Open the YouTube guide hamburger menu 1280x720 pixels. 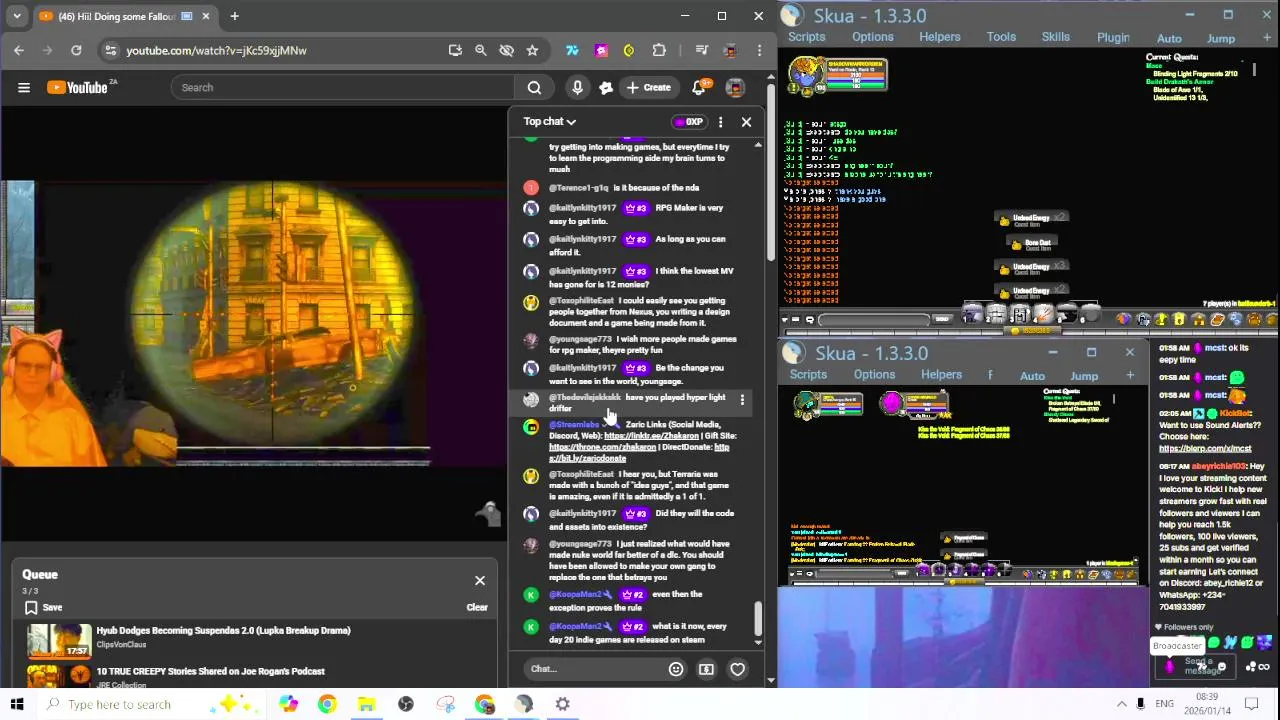24,88
